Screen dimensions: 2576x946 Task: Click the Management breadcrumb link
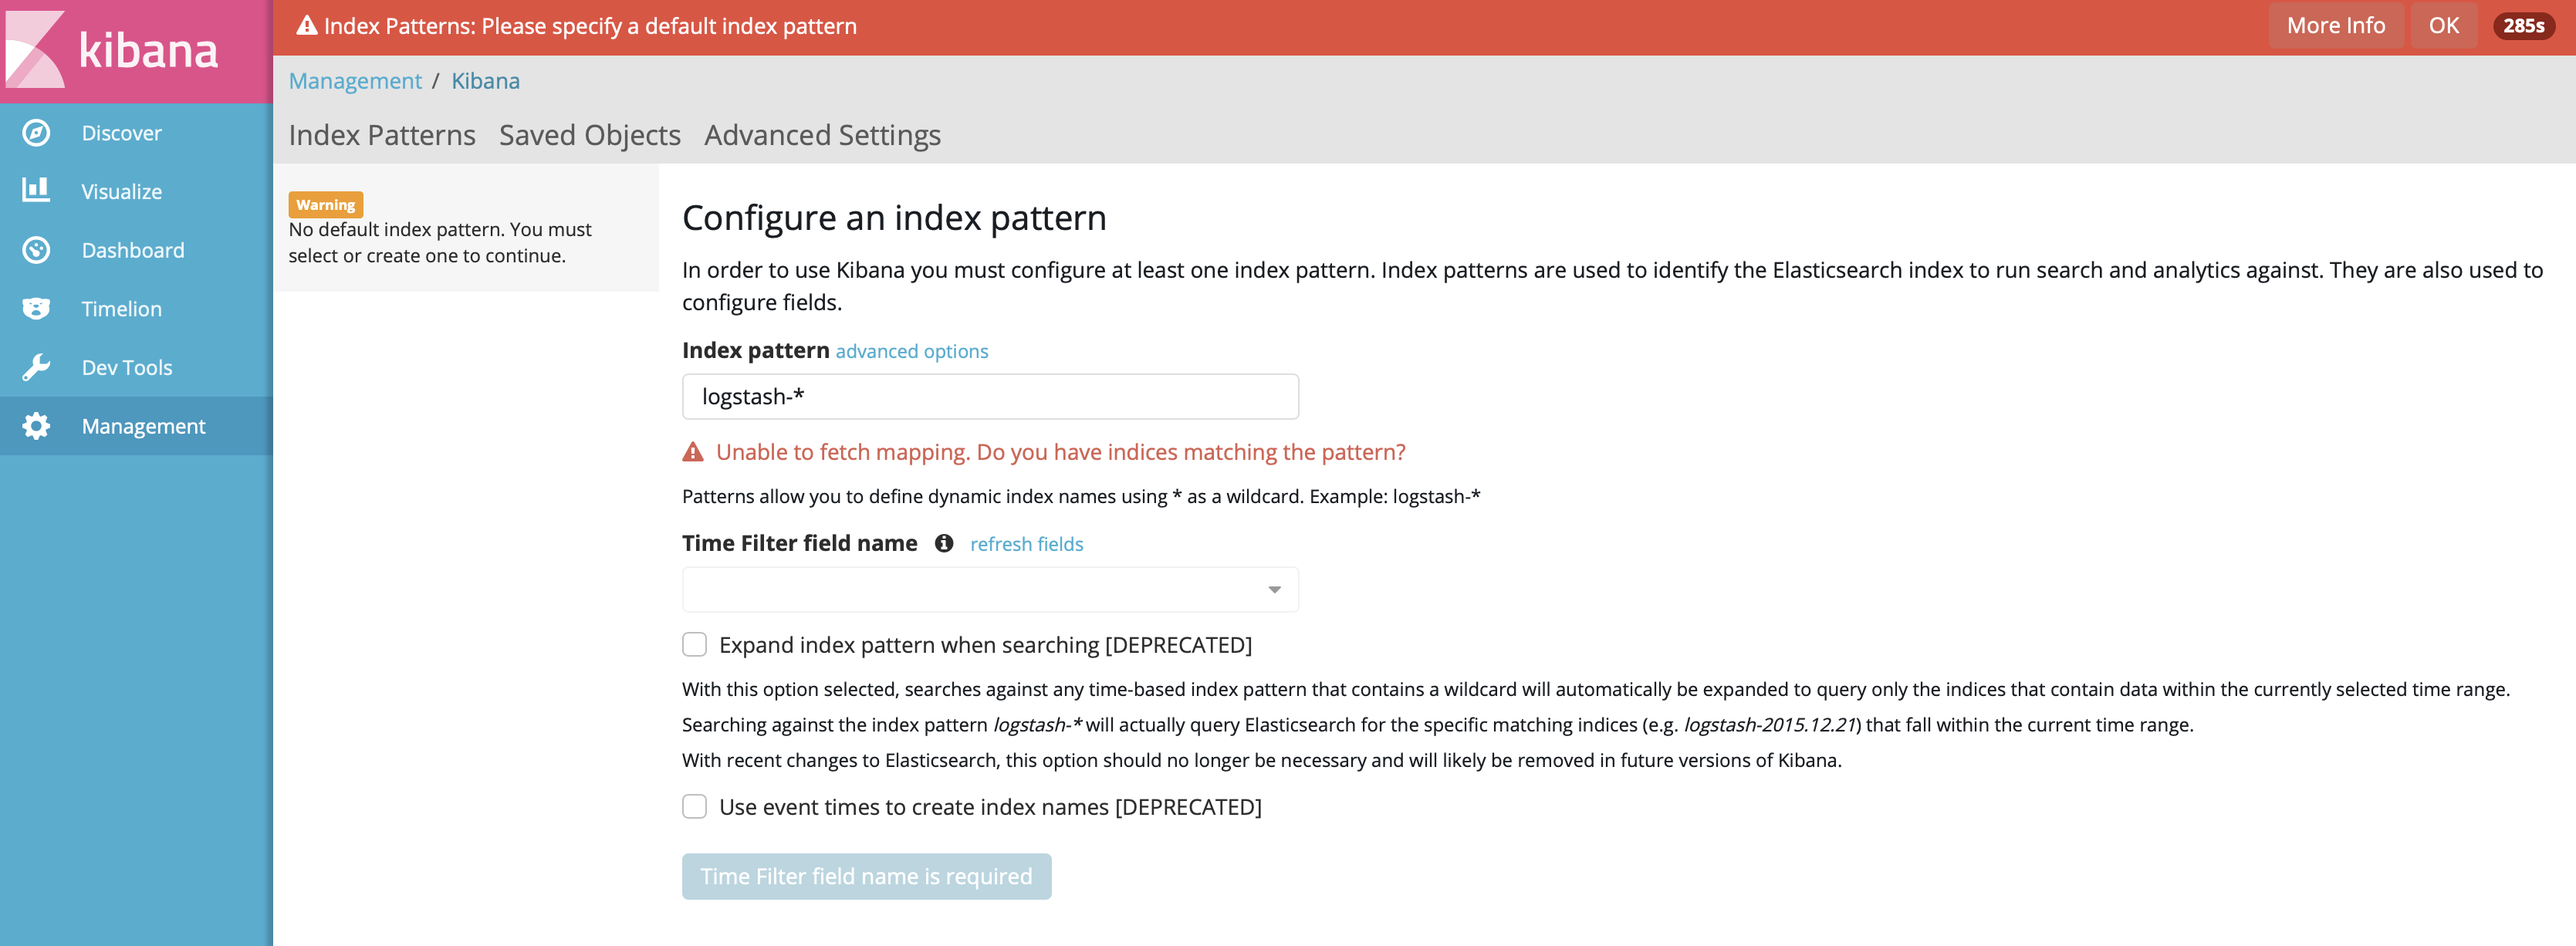click(355, 81)
